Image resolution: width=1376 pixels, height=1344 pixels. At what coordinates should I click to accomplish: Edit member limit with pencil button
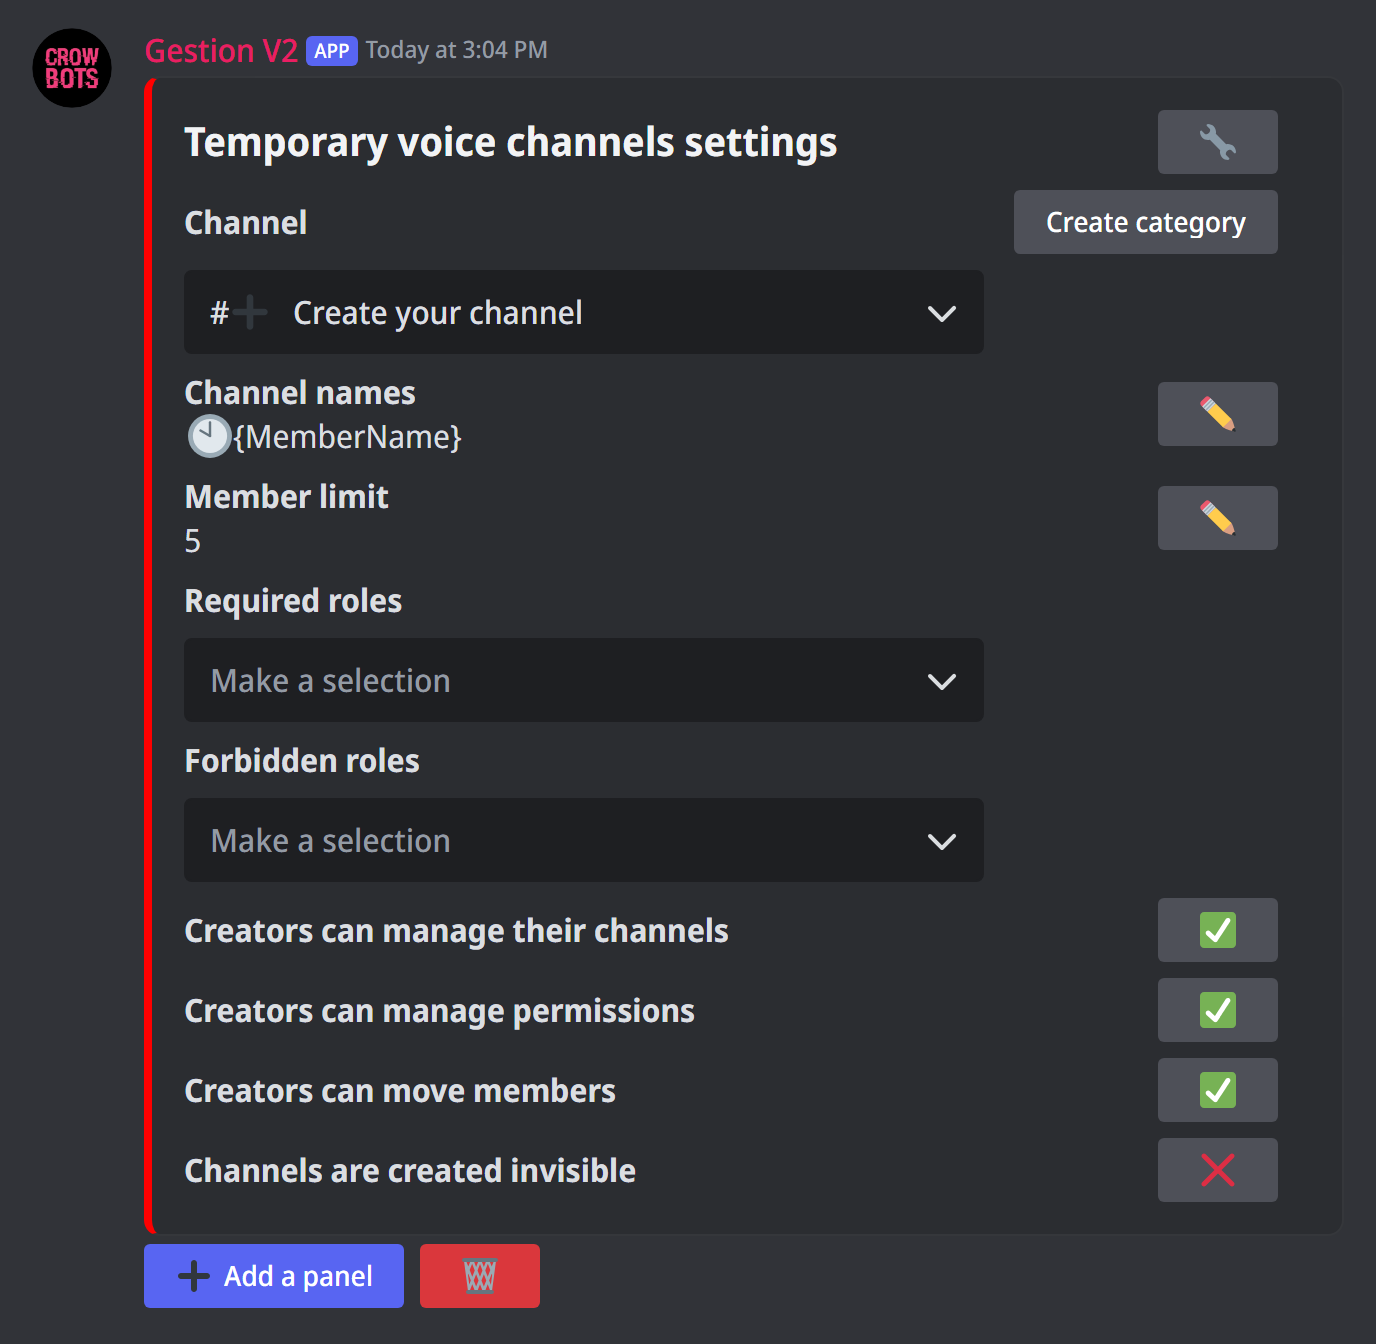point(1217,518)
